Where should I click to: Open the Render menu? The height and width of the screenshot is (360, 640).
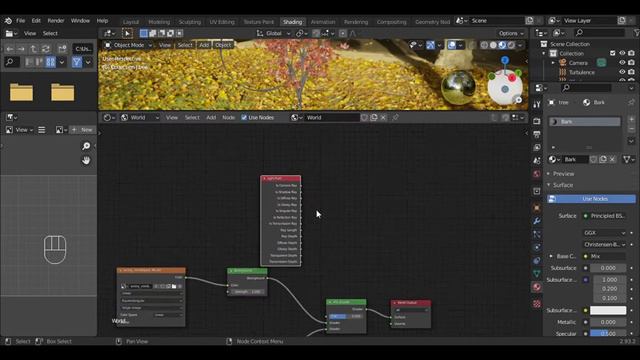click(x=56, y=20)
